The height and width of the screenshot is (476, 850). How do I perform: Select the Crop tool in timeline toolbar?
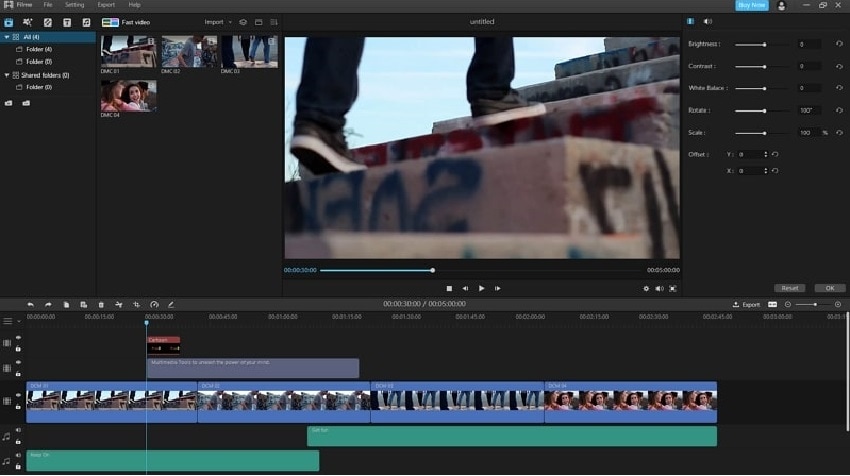pos(137,305)
